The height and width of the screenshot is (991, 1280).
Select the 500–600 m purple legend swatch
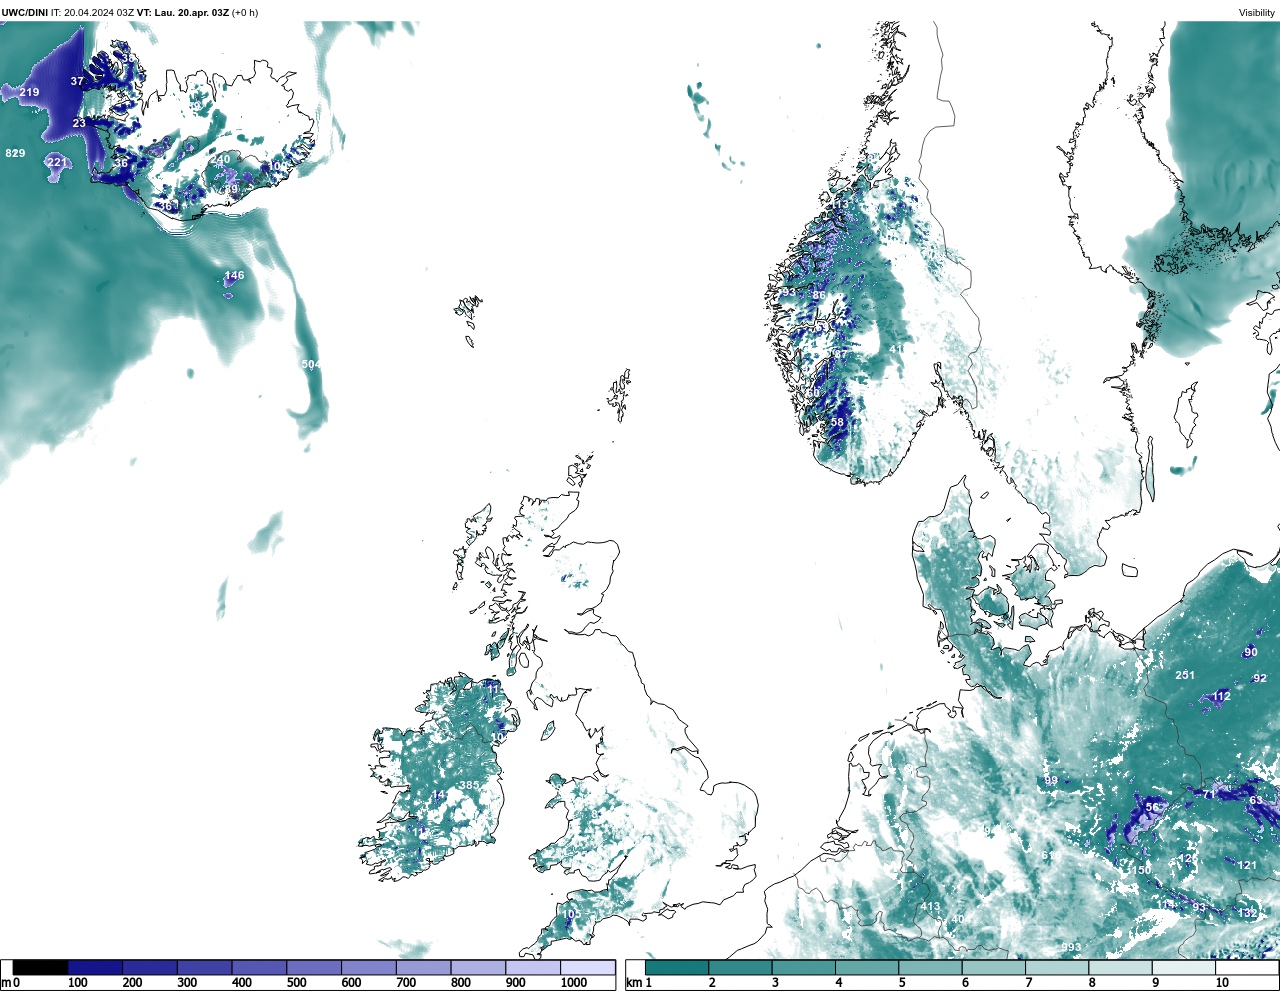314,968
